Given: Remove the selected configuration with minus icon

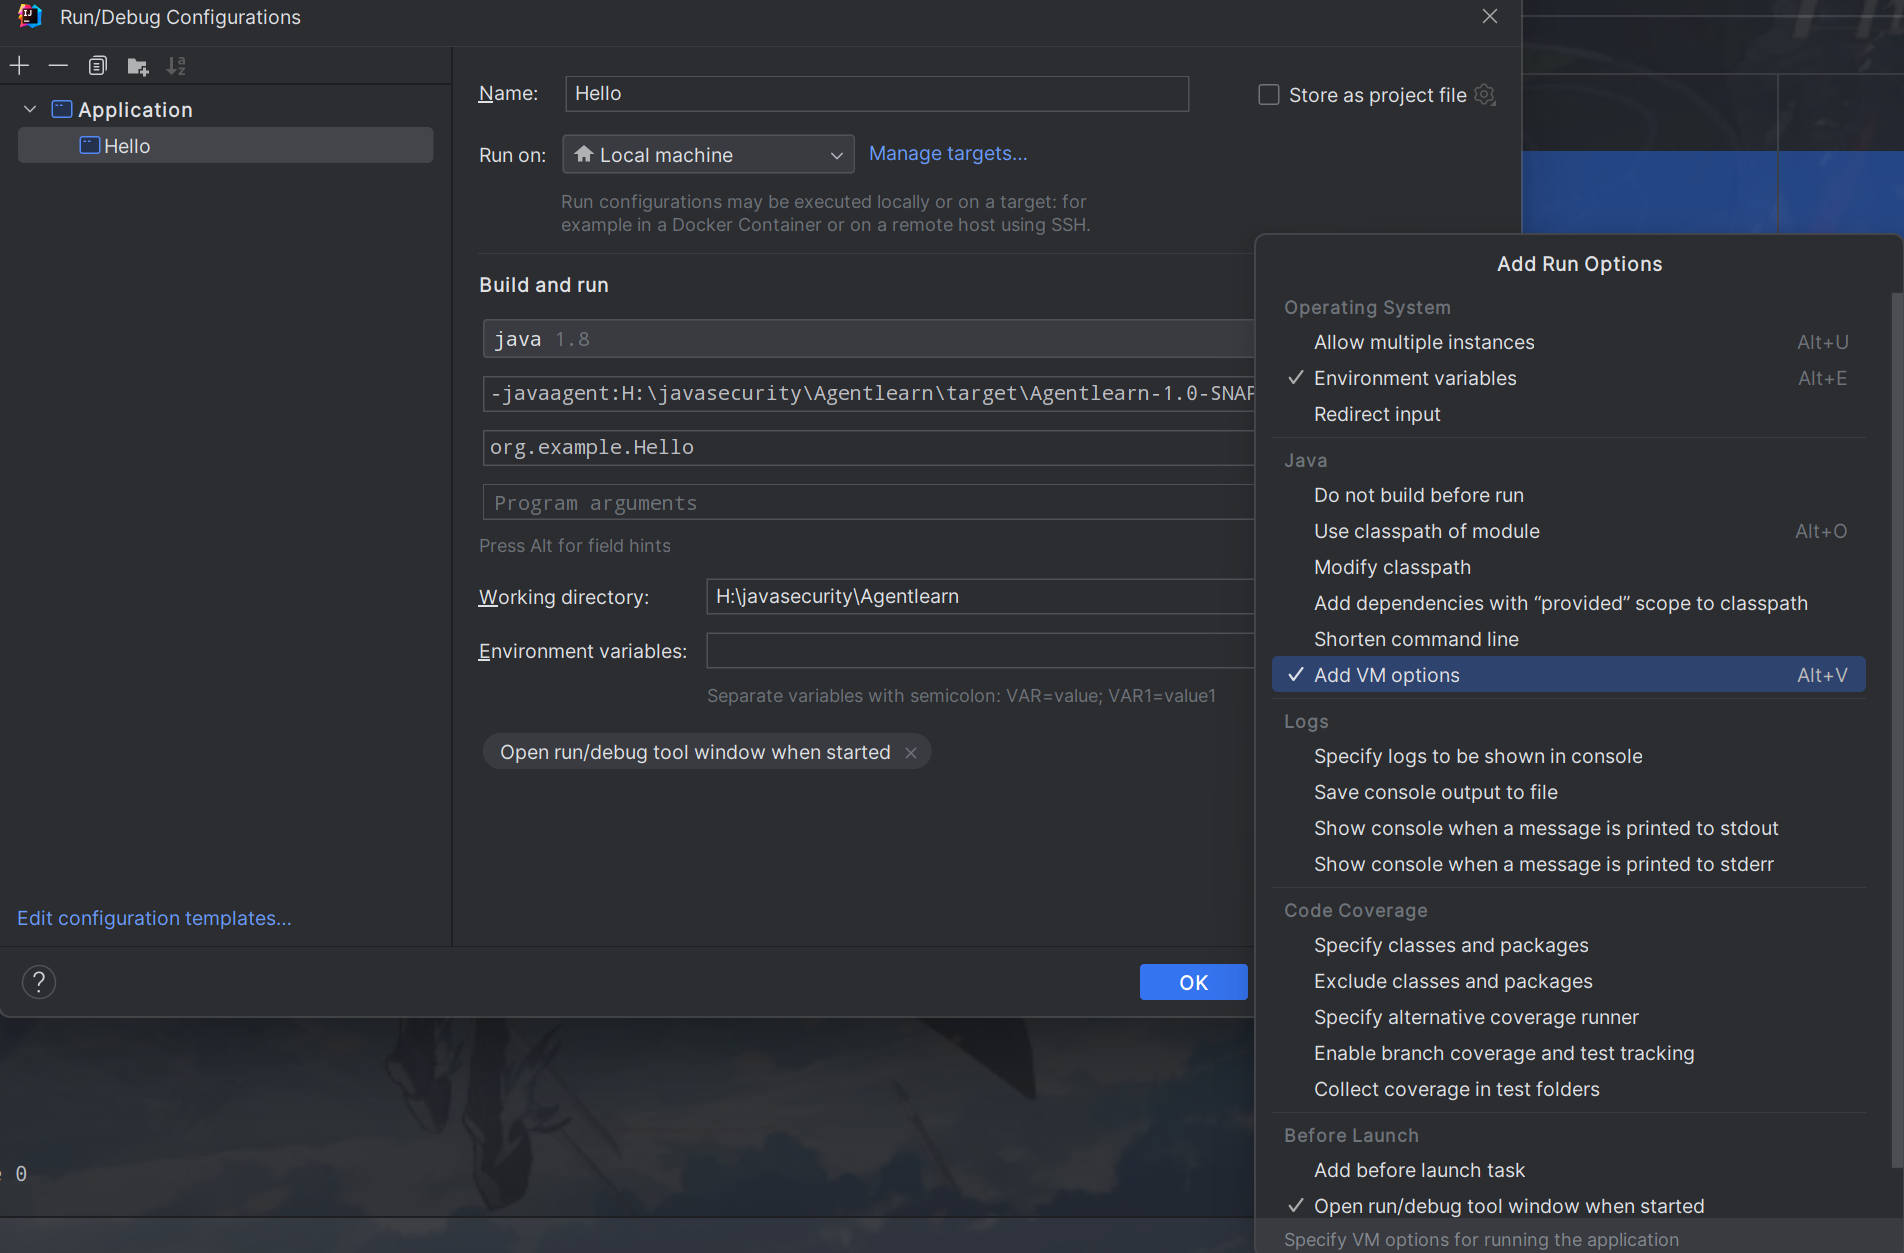Looking at the screenshot, I should pyautogui.click(x=58, y=66).
